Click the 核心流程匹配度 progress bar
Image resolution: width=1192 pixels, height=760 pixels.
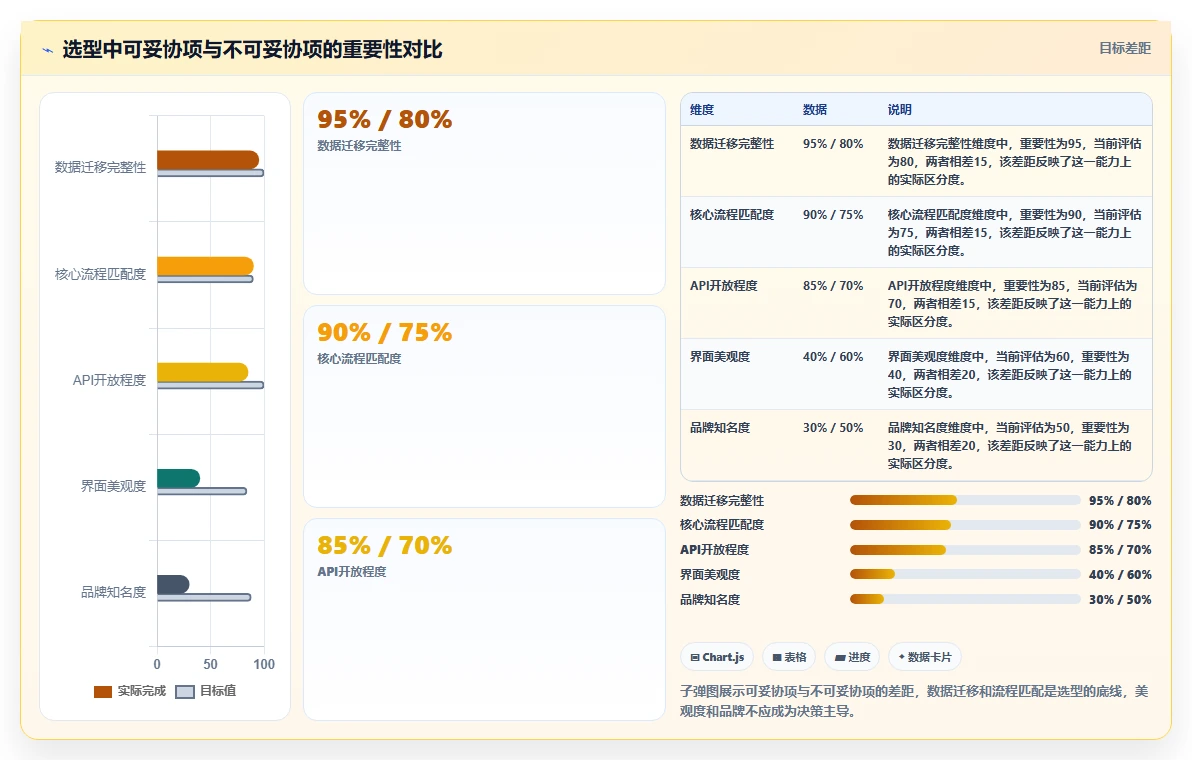pos(965,525)
